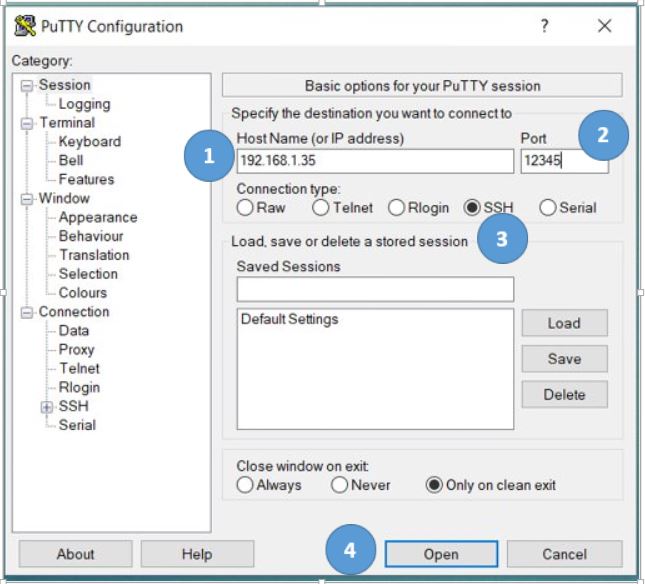Open the Proxy settings category
645x584 pixels.
point(77,350)
